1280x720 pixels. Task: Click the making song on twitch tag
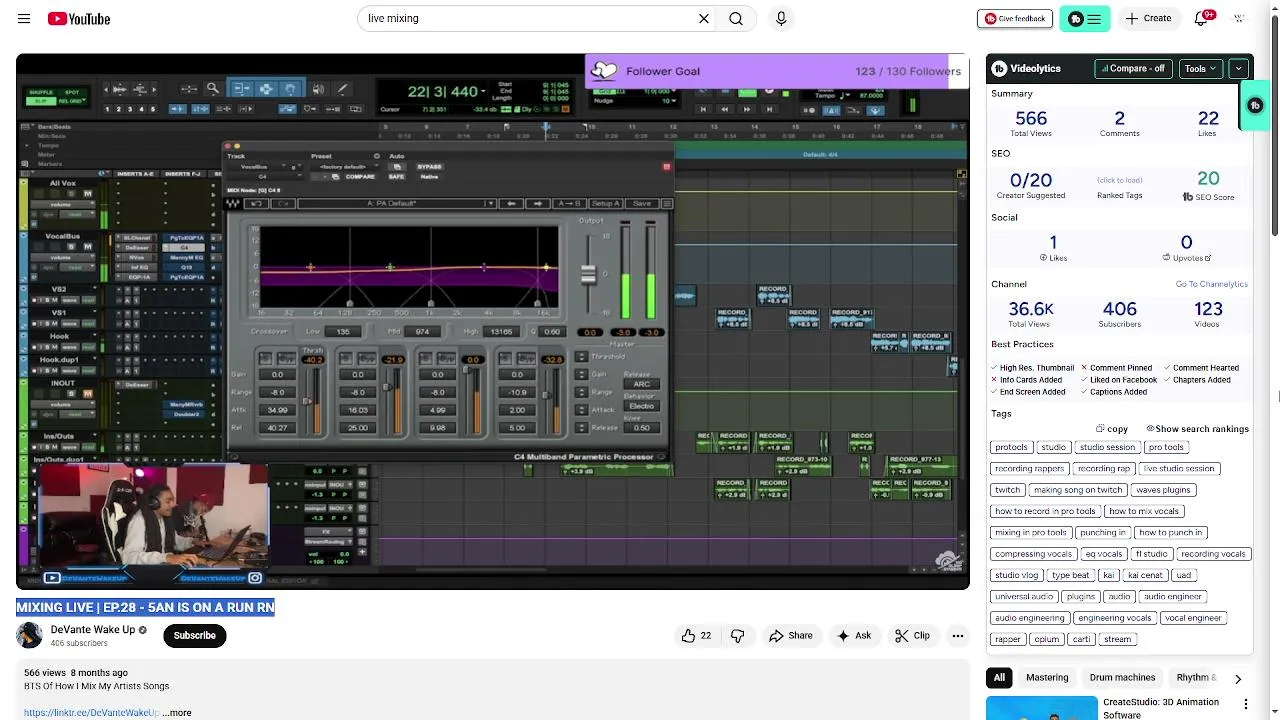point(1078,490)
